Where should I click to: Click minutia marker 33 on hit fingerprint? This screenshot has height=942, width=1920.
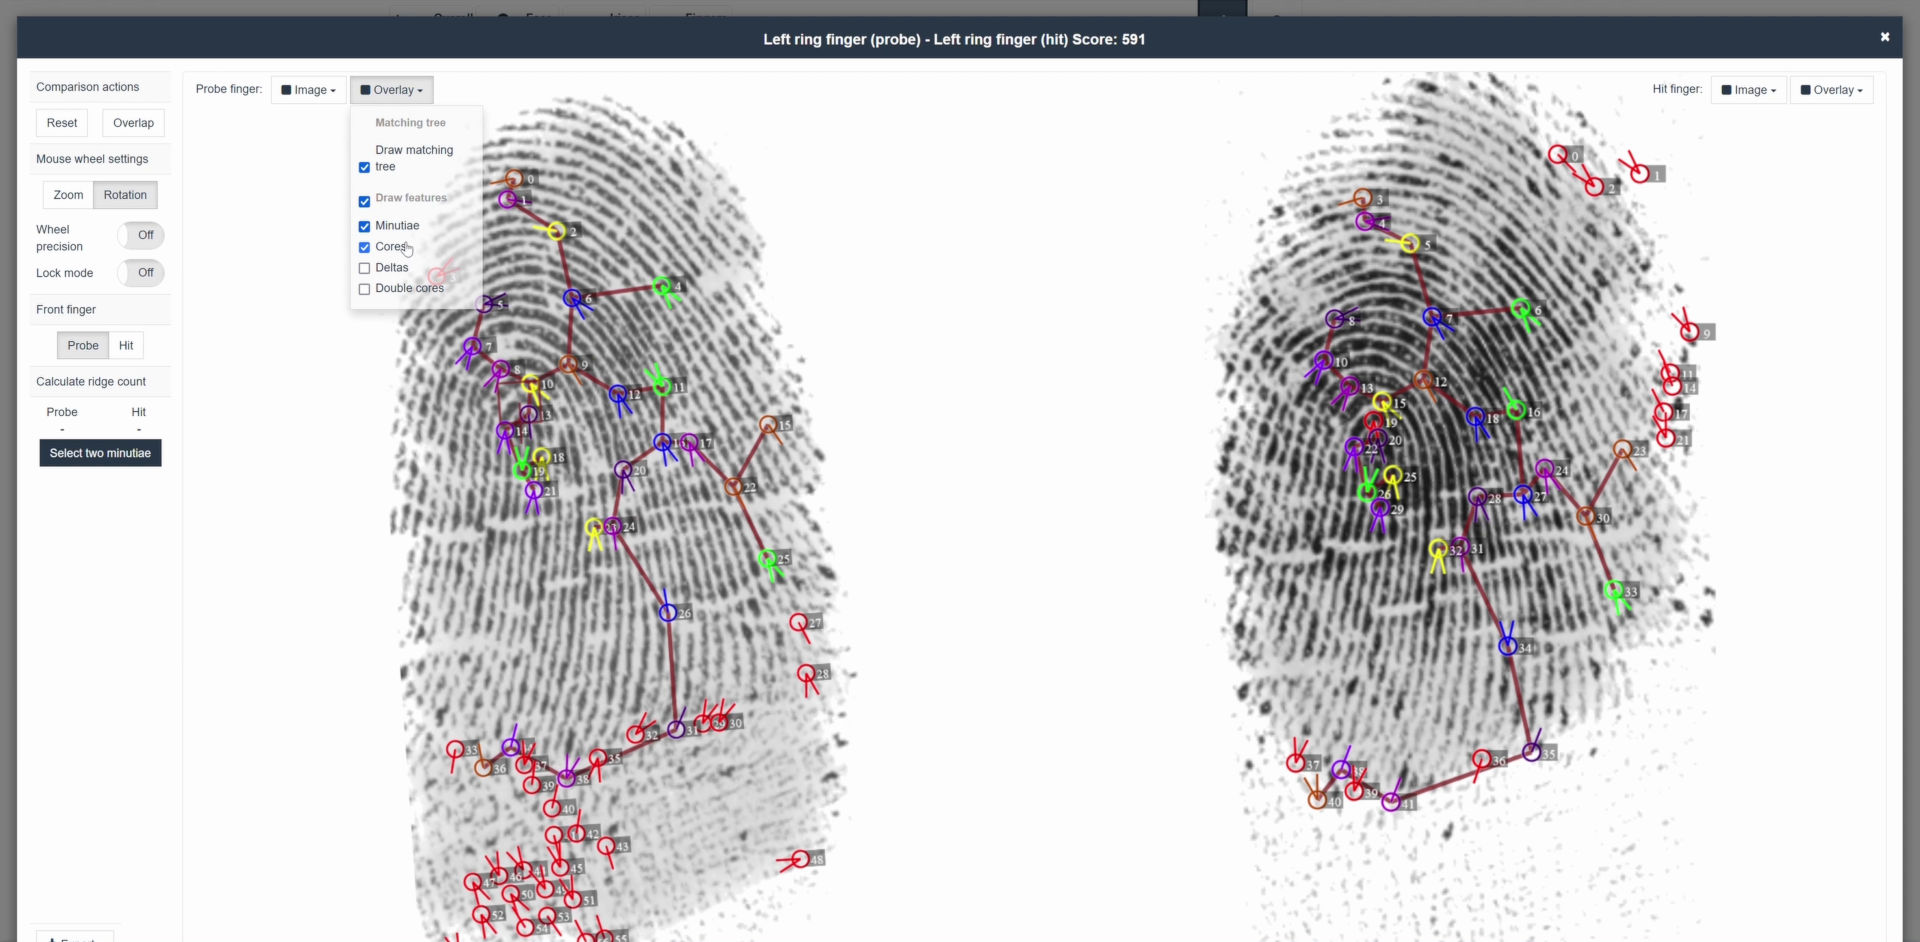[x=1613, y=590]
